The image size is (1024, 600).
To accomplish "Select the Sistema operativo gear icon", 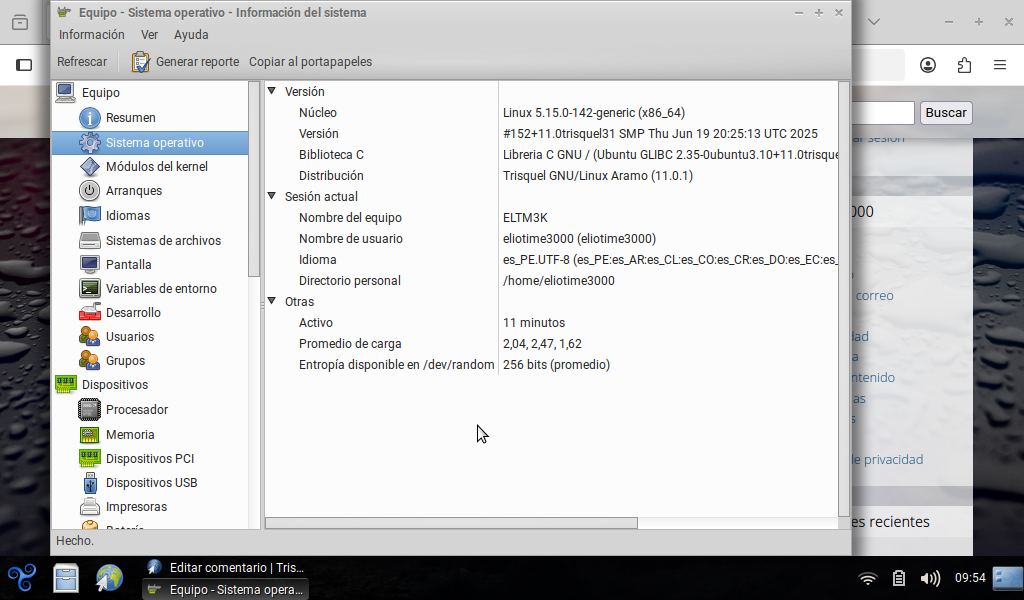I will pyautogui.click(x=89, y=142).
